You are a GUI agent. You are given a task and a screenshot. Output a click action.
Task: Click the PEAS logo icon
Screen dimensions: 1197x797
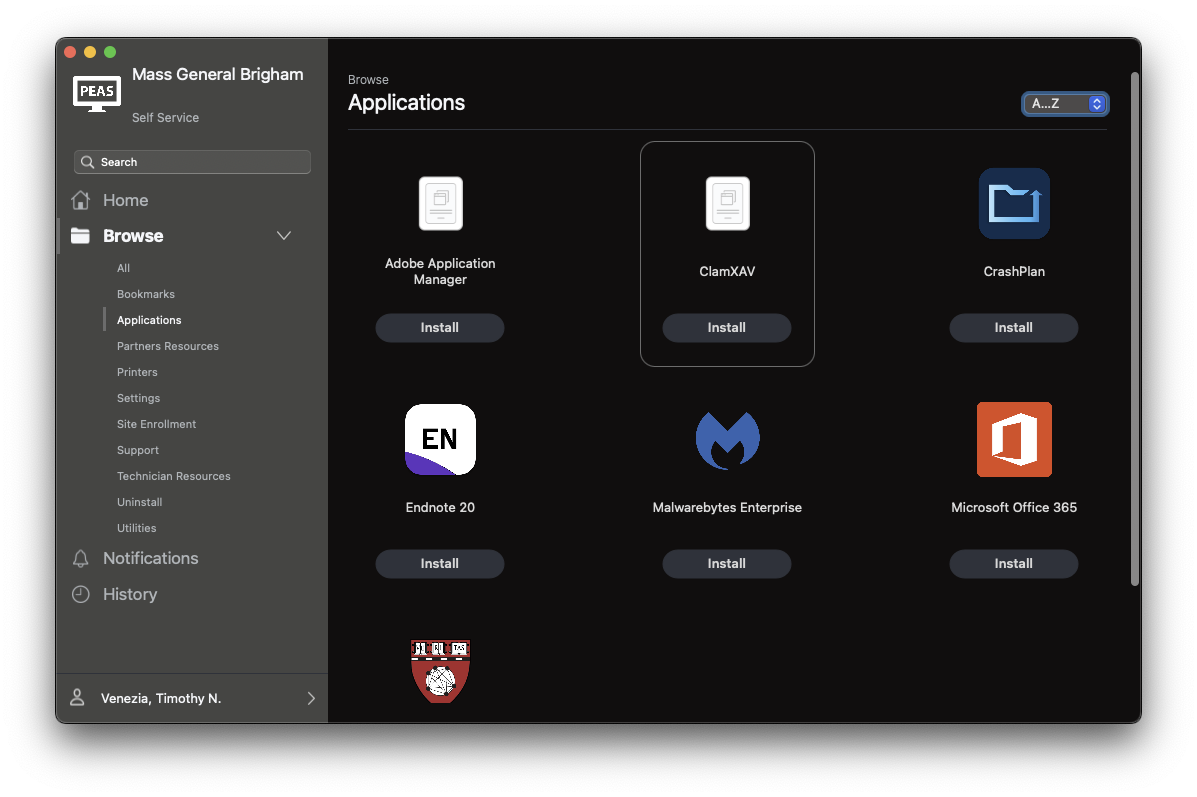[97, 93]
